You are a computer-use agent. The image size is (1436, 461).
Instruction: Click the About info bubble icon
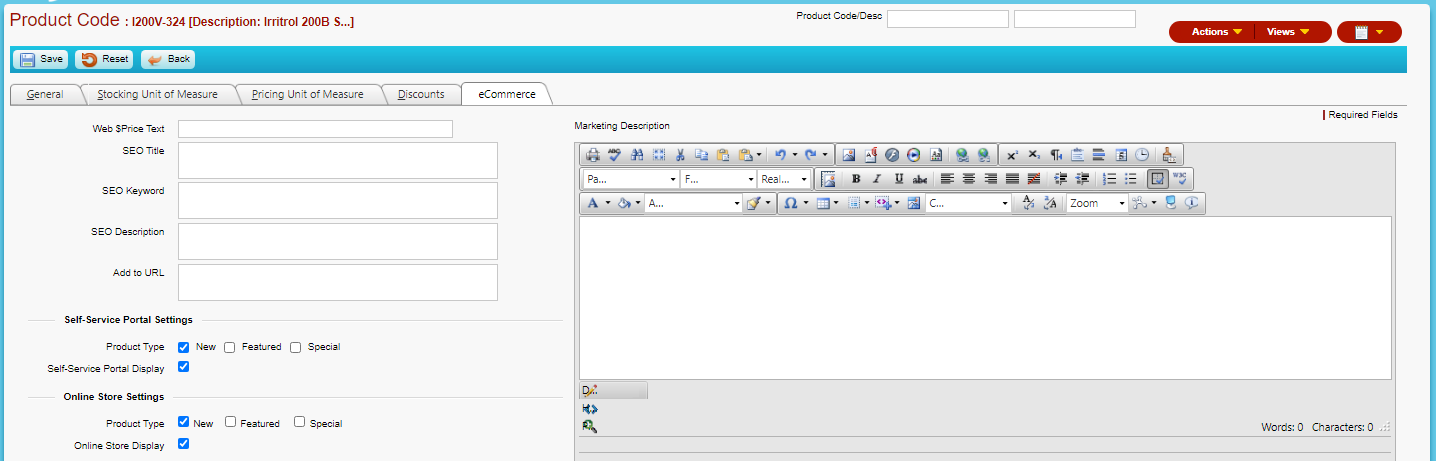[1191, 203]
